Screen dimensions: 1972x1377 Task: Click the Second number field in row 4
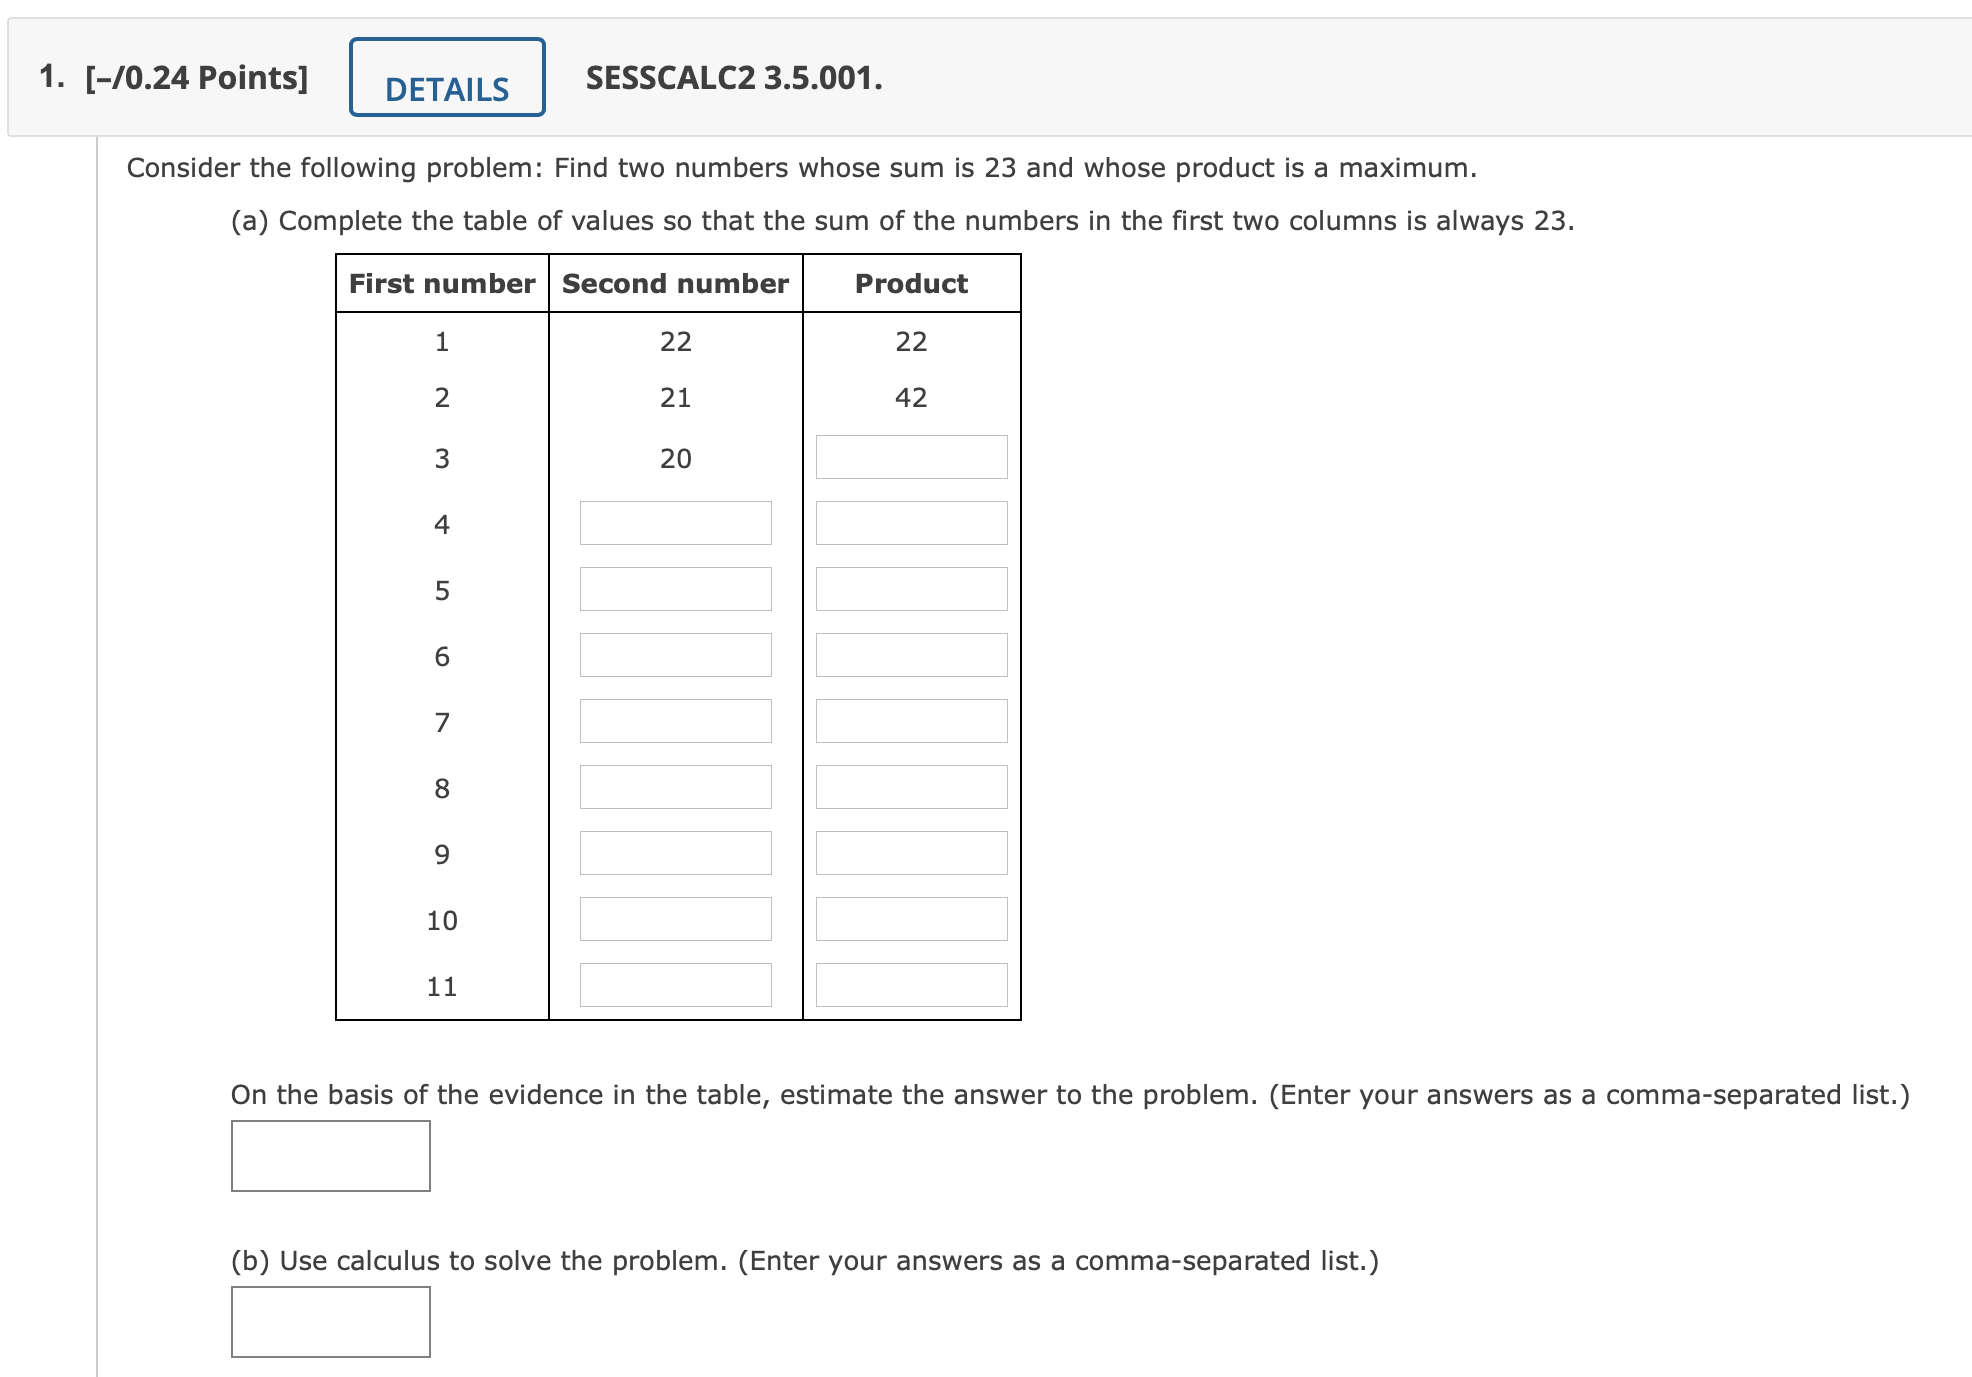[x=676, y=523]
